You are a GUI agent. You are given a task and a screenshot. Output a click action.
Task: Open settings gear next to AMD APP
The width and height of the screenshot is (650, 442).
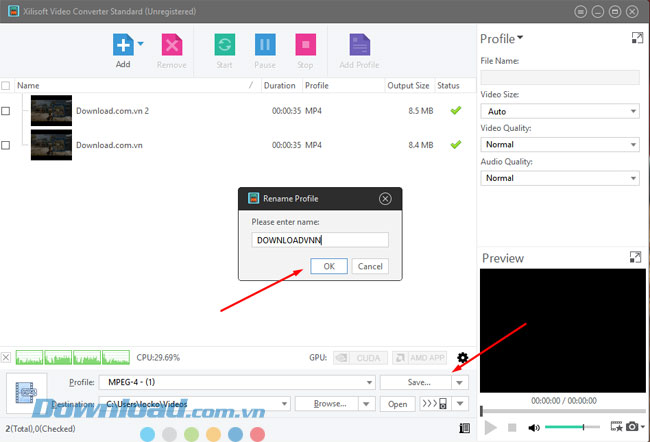click(463, 357)
